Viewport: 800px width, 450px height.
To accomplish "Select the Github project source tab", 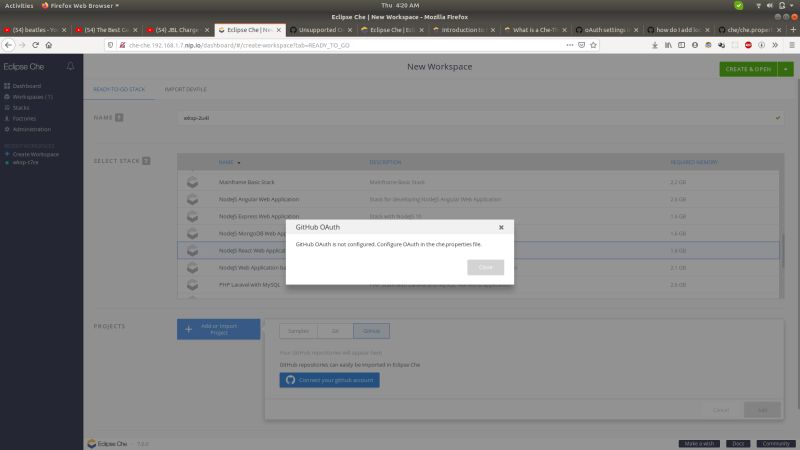I will pos(371,331).
